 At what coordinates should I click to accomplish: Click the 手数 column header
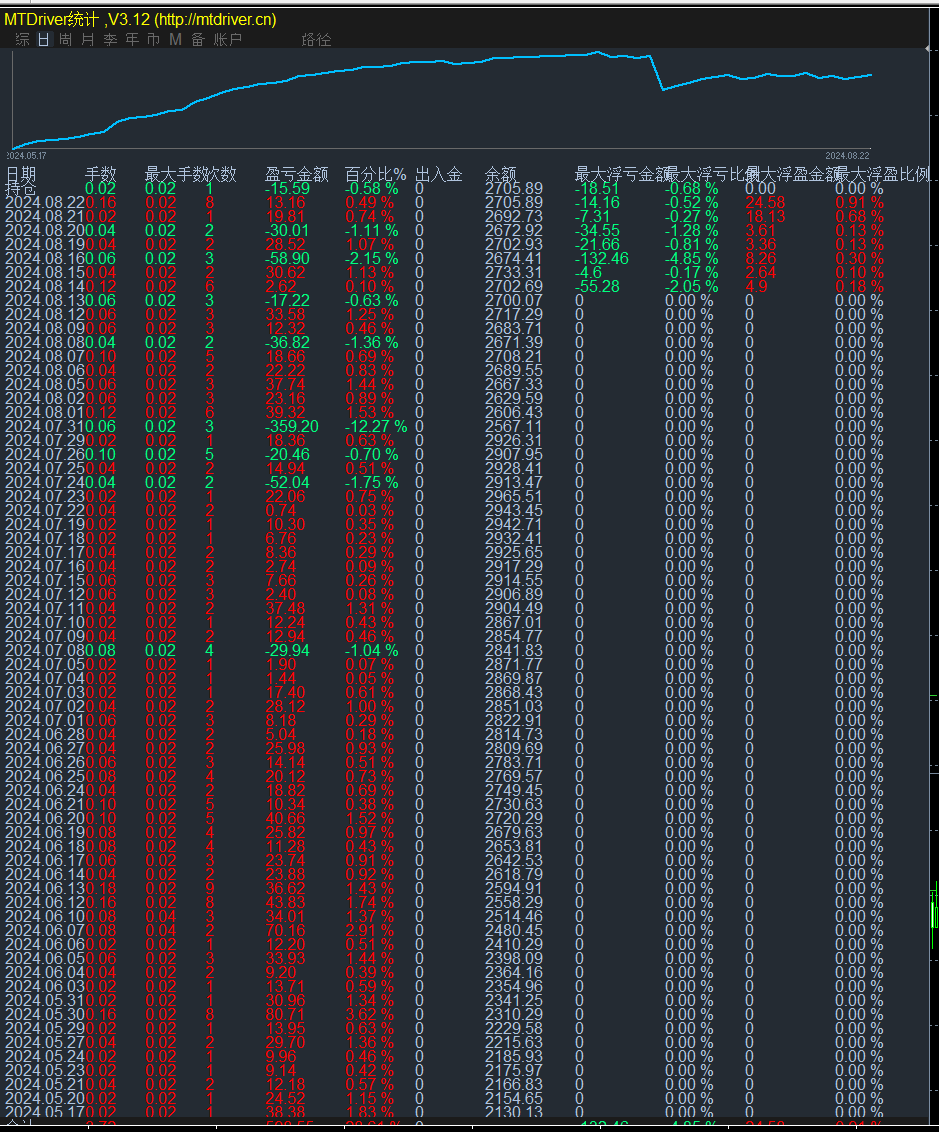[x=100, y=174]
